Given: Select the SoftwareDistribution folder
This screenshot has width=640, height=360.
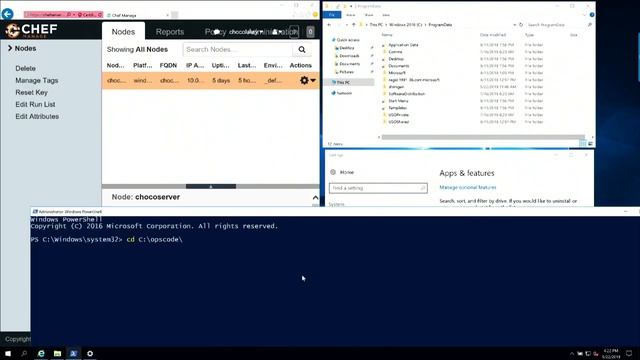Looking at the screenshot, I should pyautogui.click(x=404, y=94).
